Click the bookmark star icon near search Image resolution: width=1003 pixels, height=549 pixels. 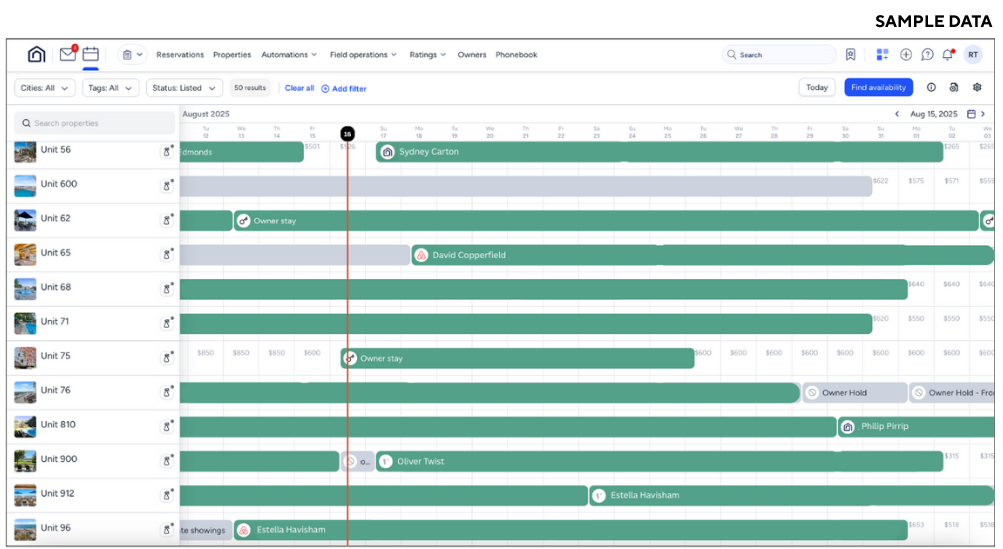pos(850,55)
